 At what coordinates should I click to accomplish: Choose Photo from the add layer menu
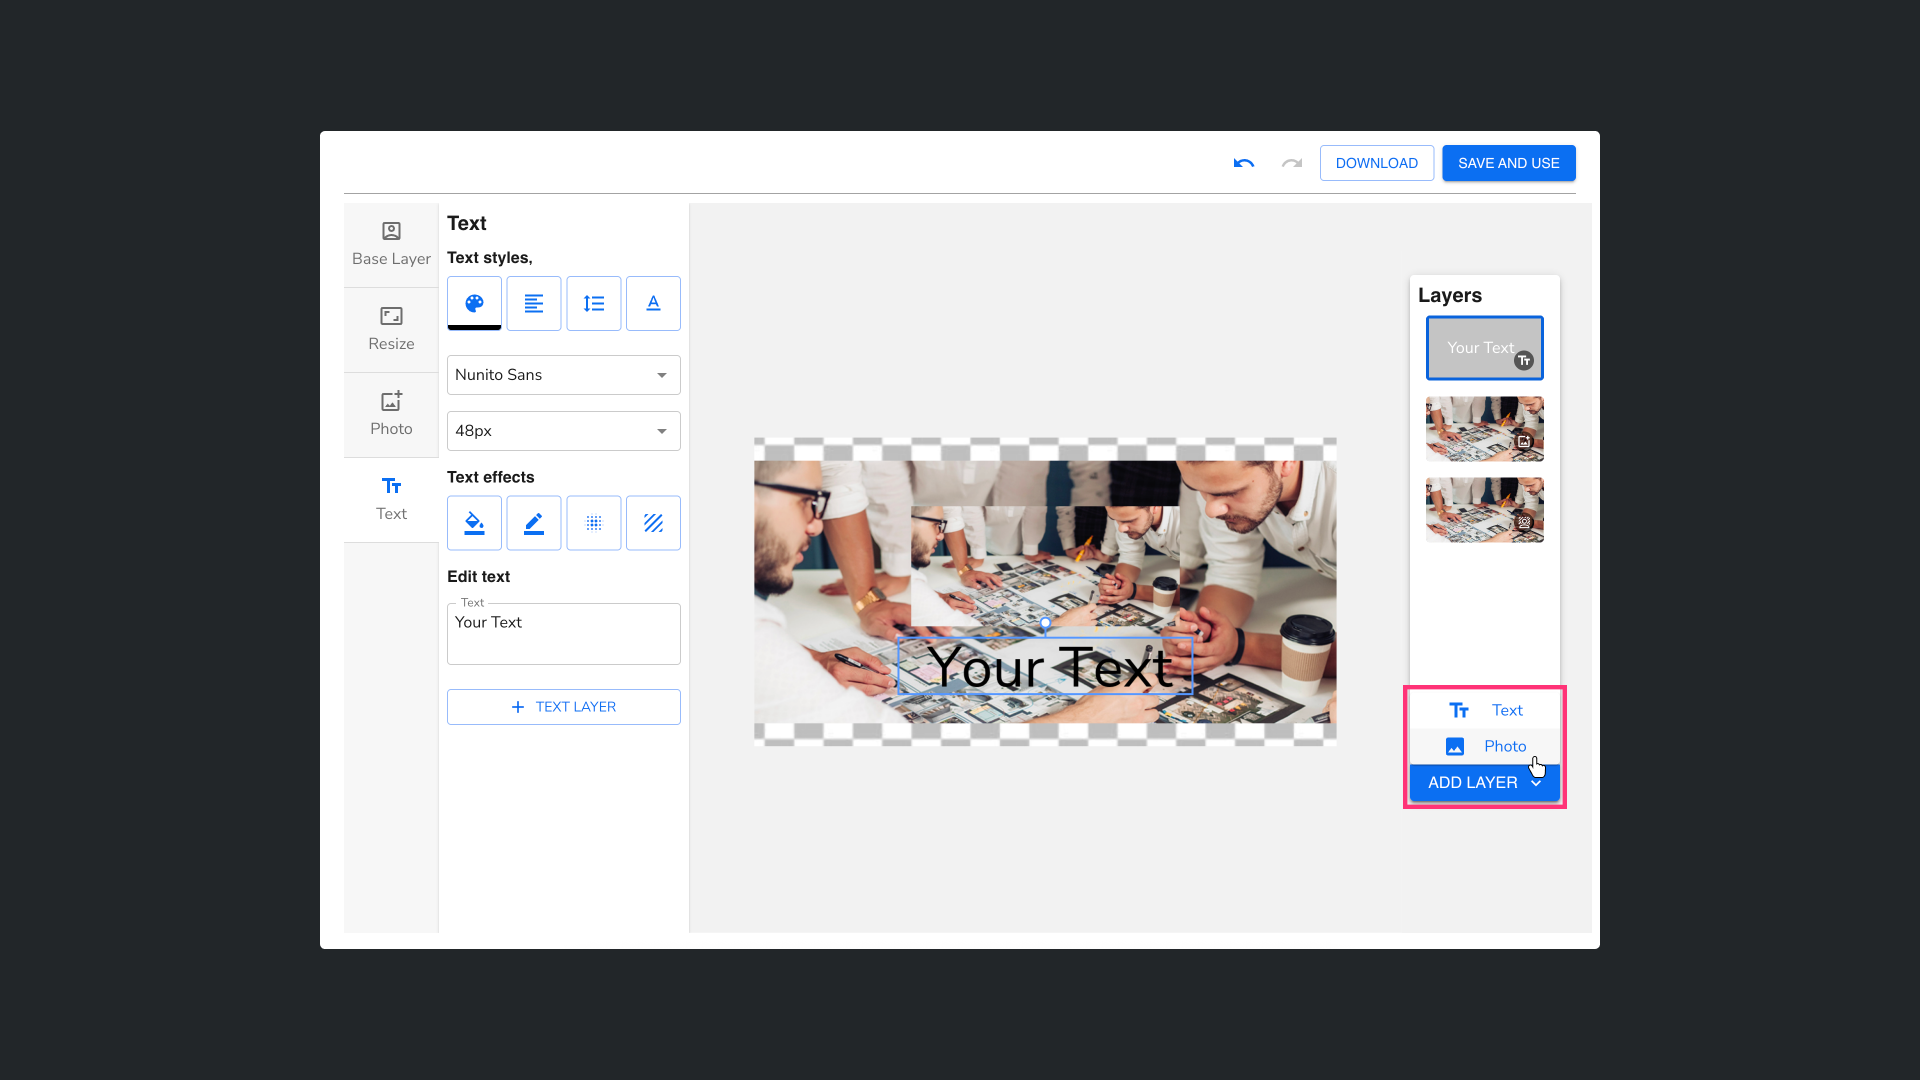(x=1485, y=746)
